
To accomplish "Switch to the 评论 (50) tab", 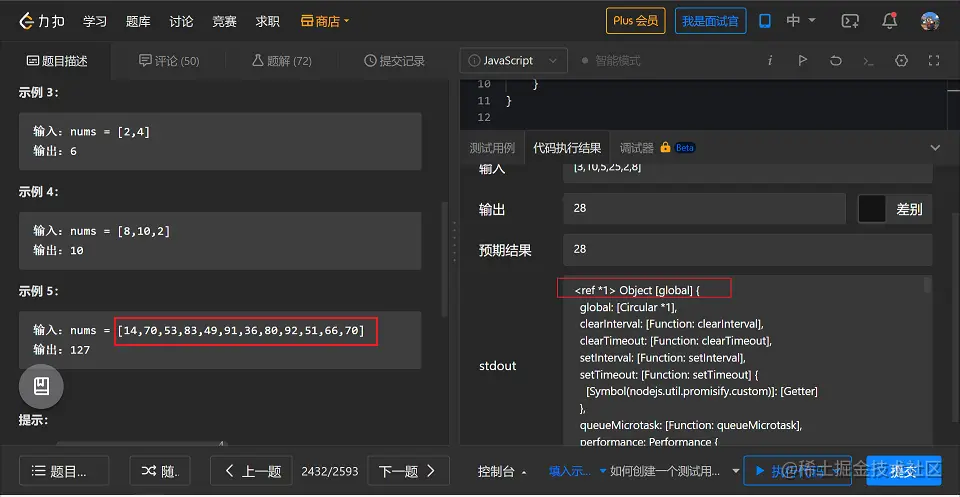I will [x=169, y=61].
